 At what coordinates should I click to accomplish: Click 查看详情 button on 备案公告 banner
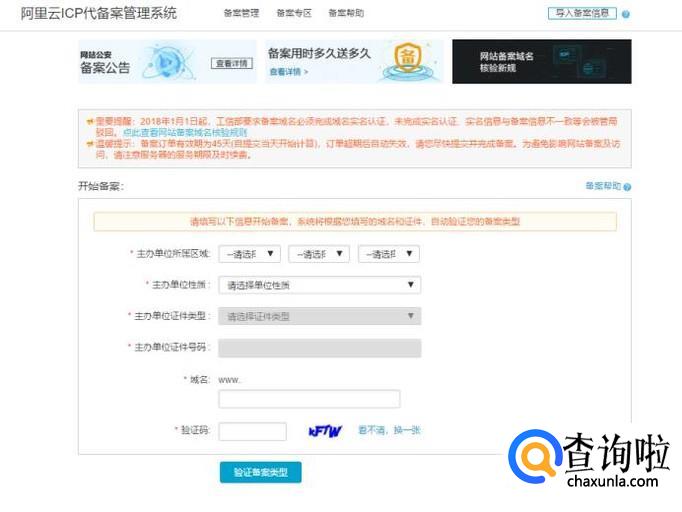[232, 64]
